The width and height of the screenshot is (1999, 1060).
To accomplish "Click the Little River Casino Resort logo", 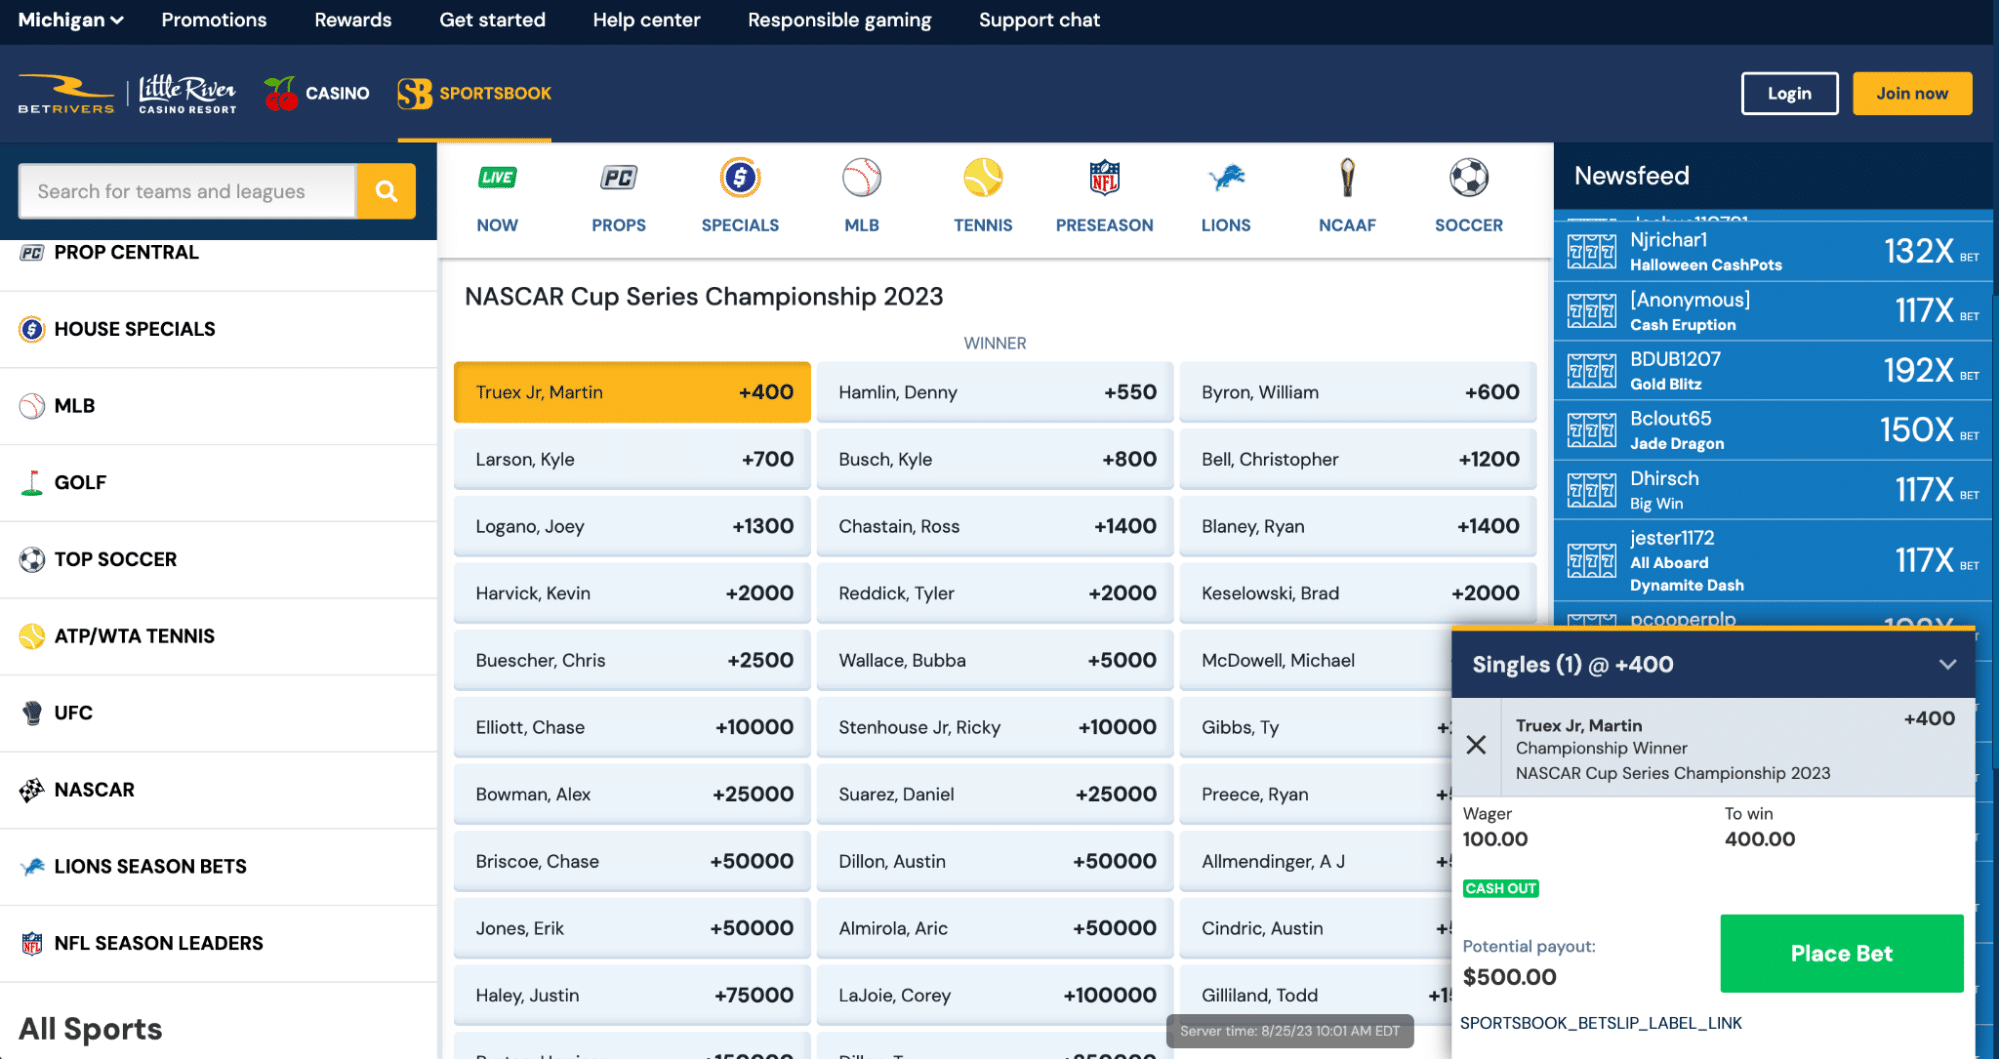I will pyautogui.click(x=187, y=94).
